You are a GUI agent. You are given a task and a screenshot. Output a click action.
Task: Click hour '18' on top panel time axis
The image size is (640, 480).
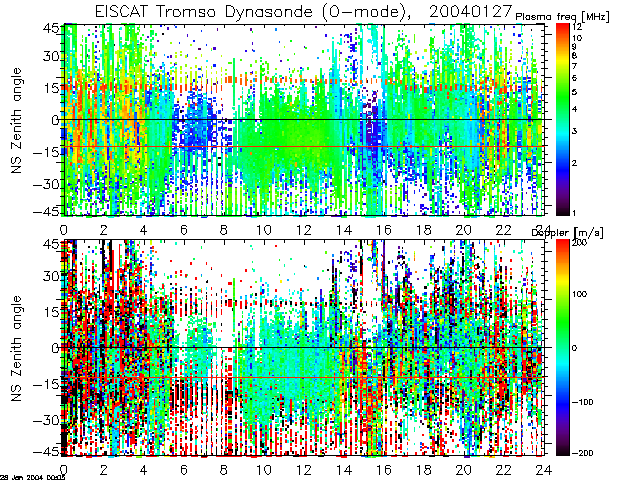[x=424, y=230]
